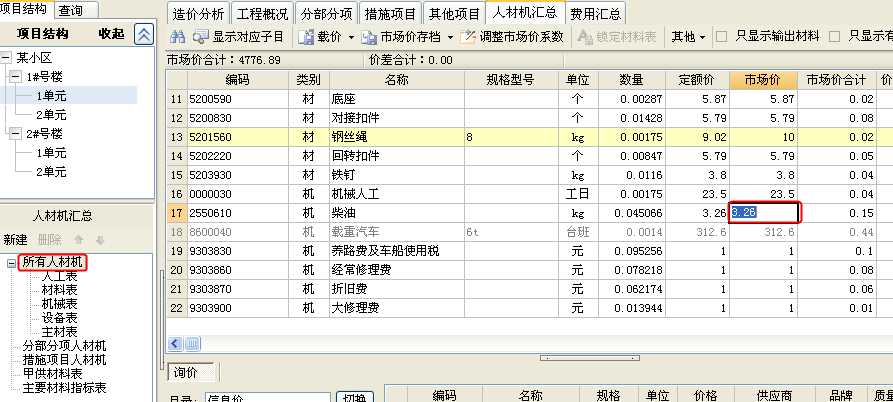Click the horizontal splitter grip above 询价
The image size is (893, 402).
click(x=589, y=358)
